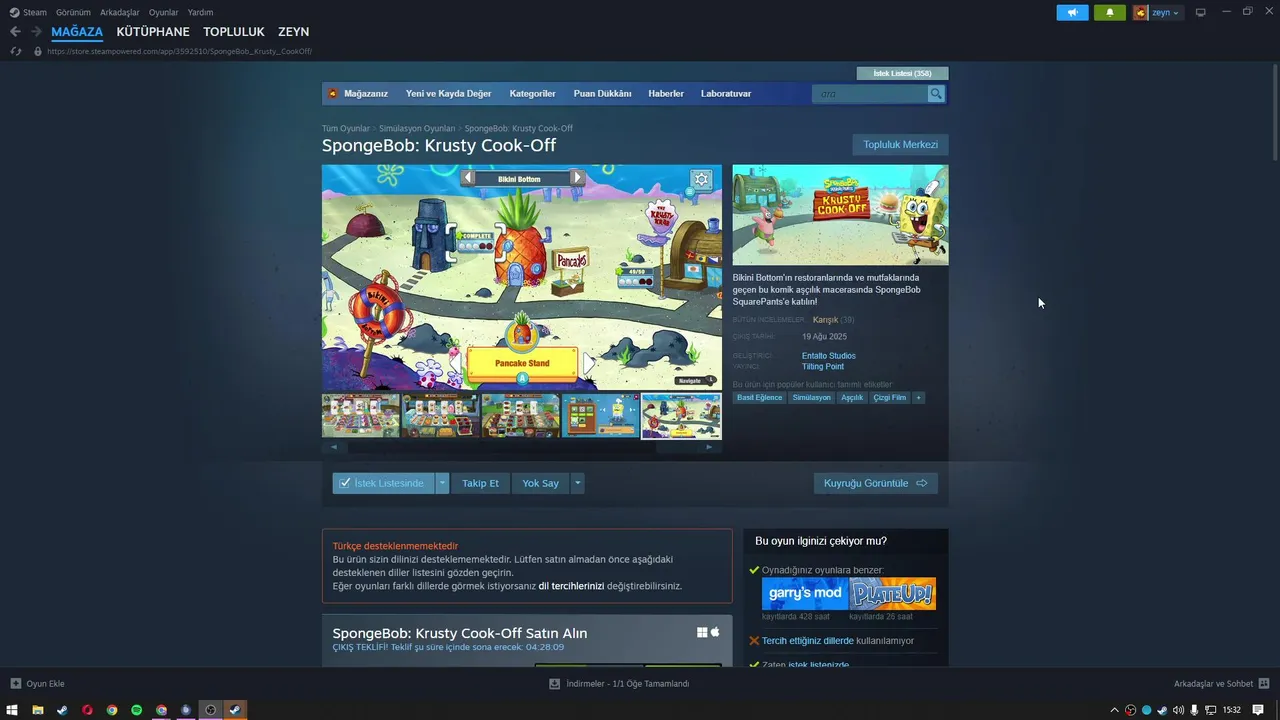
Task: Click the Yok Say button
Action: click(540, 483)
